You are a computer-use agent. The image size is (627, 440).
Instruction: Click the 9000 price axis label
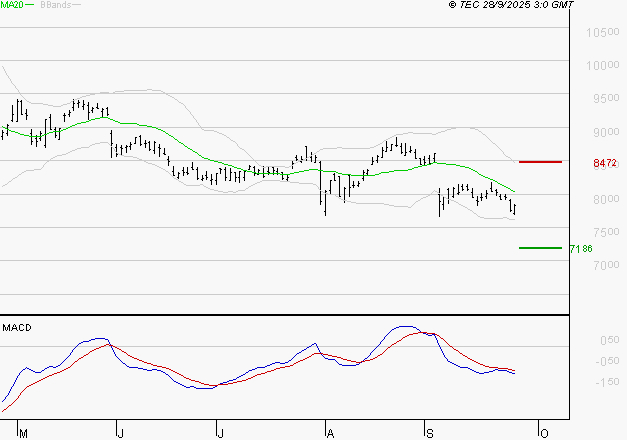[x=606, y=132]
